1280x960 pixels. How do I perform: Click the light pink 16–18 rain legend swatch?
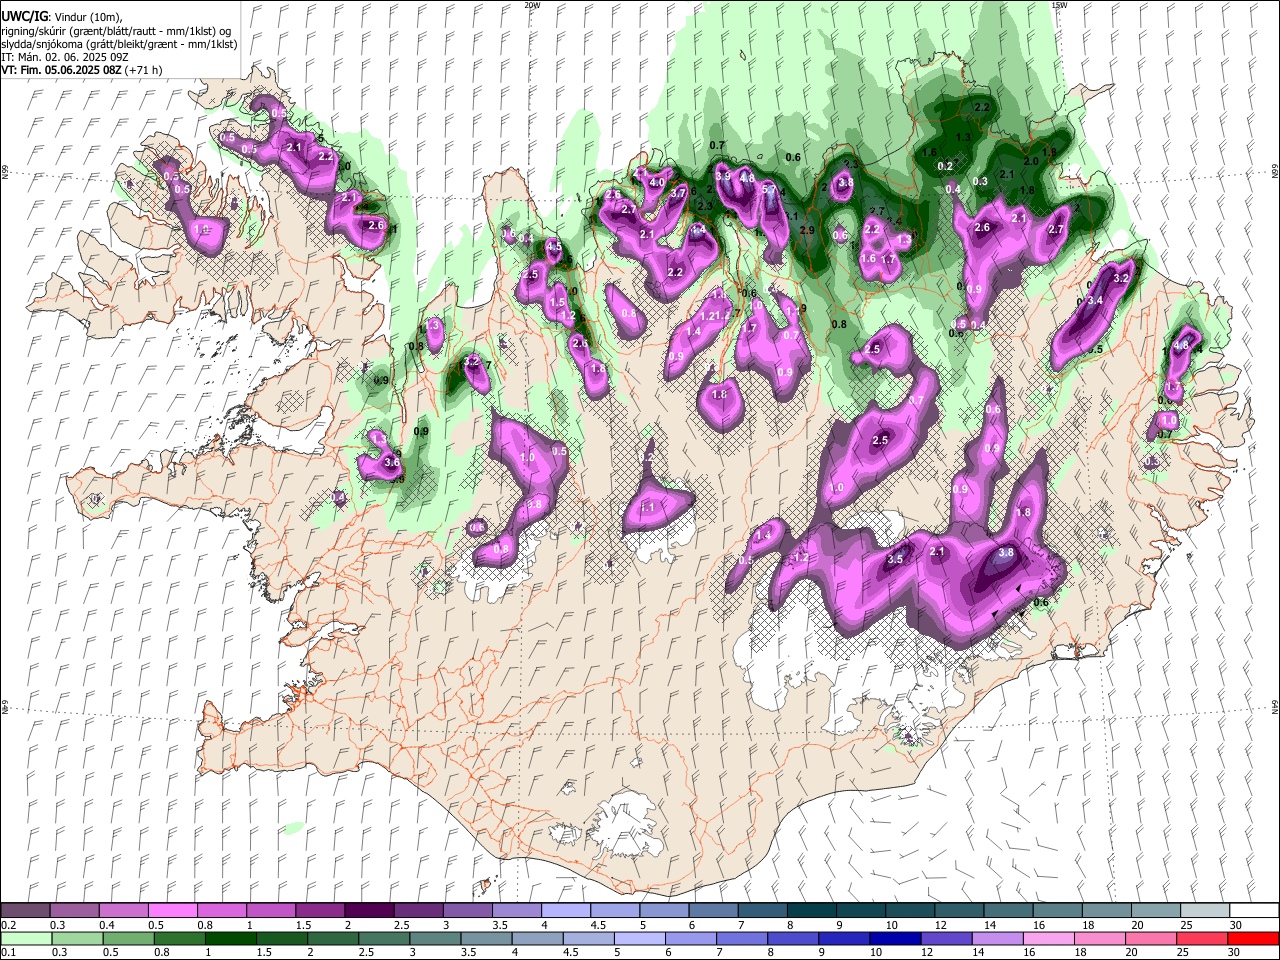(x=1048, y=938)
